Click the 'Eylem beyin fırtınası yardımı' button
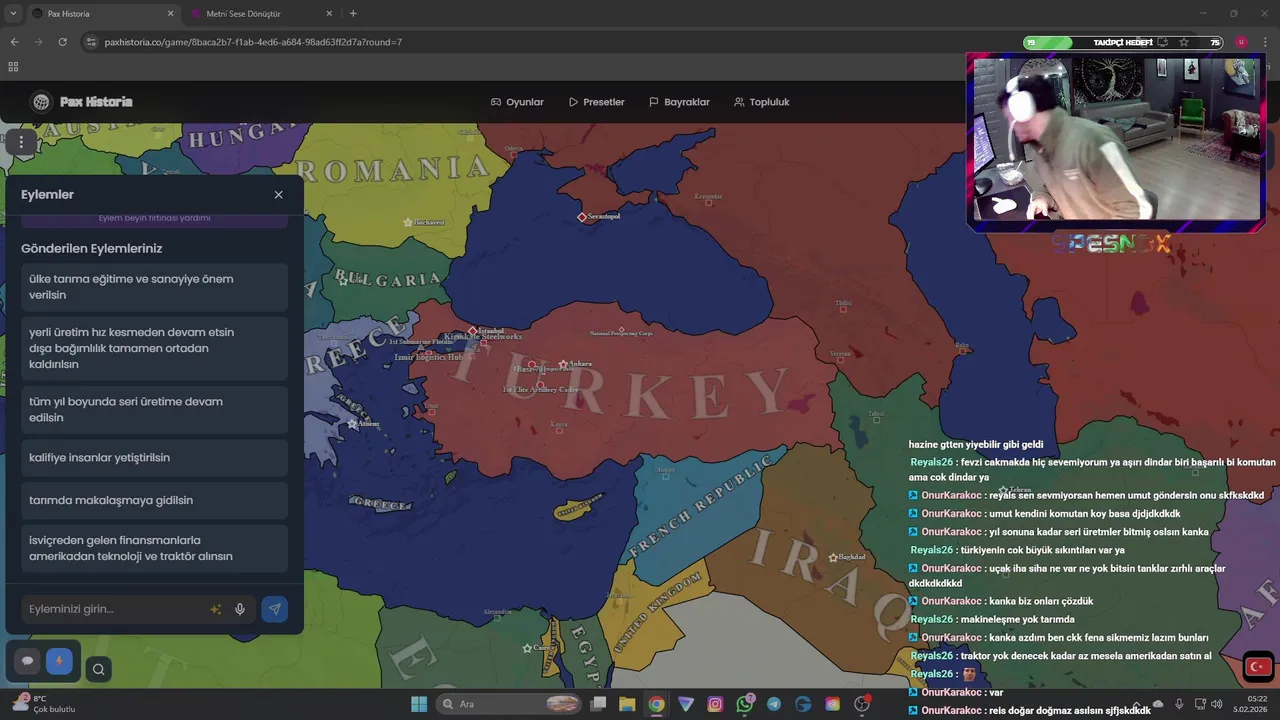1280x720 pixels. 154,218
